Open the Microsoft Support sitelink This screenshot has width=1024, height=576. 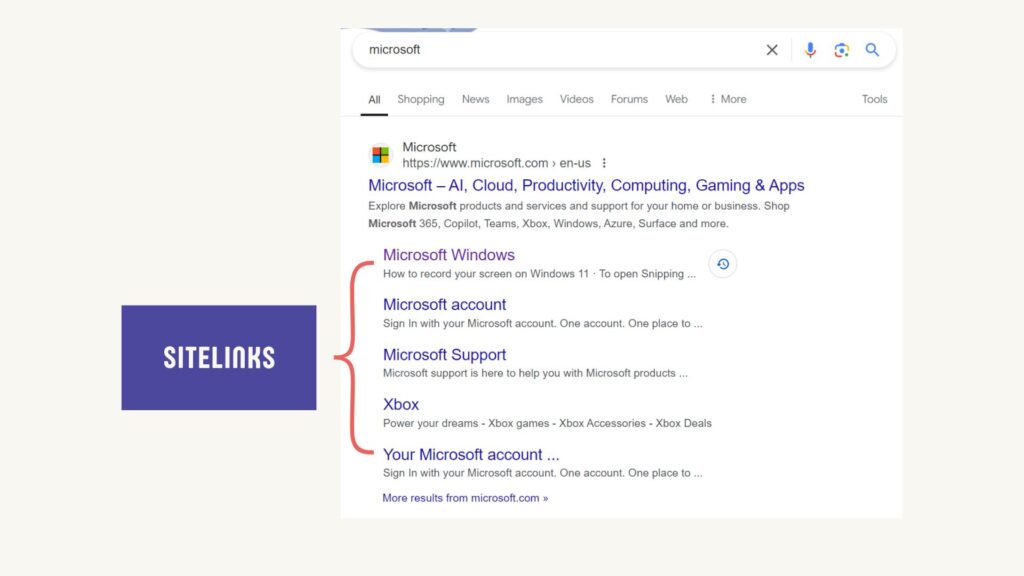pyautogui.click(x=445, y=355)
